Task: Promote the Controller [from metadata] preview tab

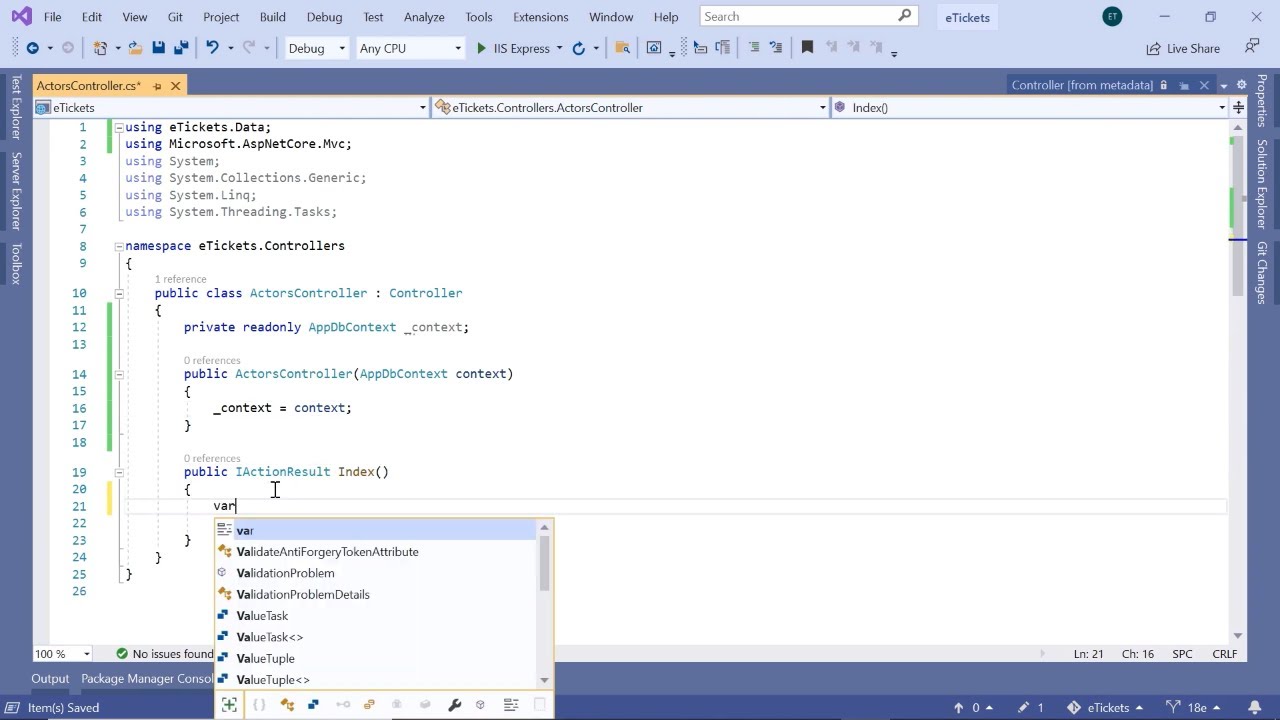Action: 1184,85
